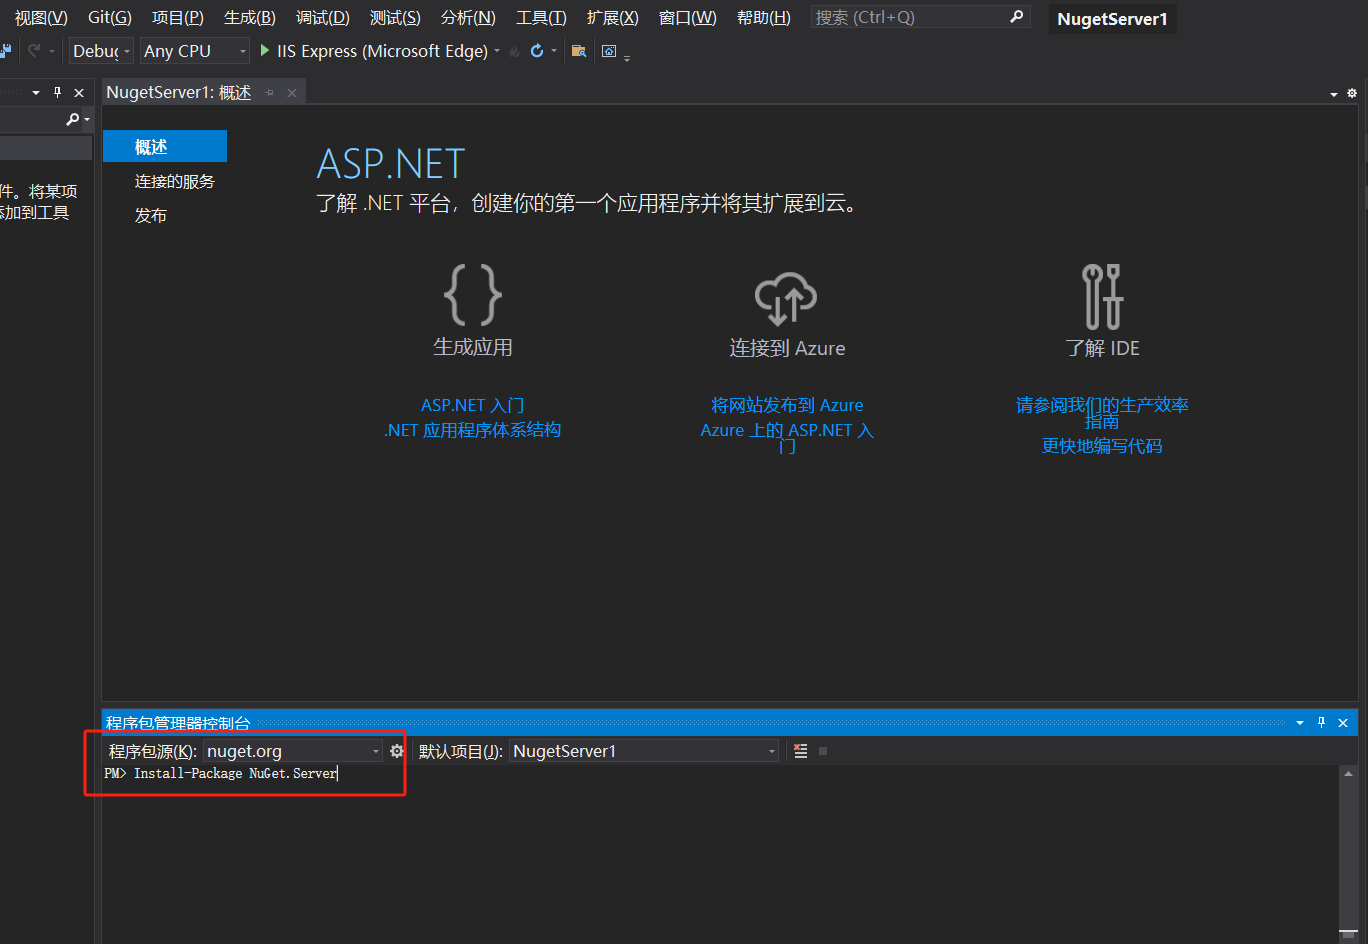This screenshot has height=944, width=1368.
Task: Click the redo arrow icon
Action: pos(34,50)
